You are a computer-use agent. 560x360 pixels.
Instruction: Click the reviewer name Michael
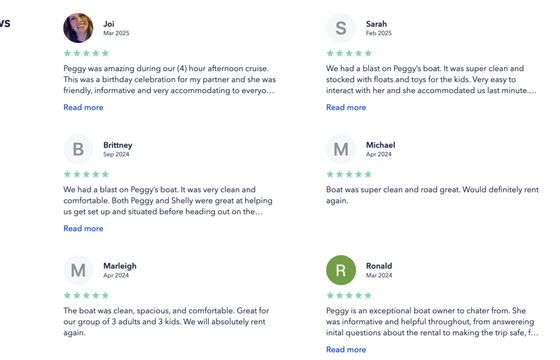380,145
